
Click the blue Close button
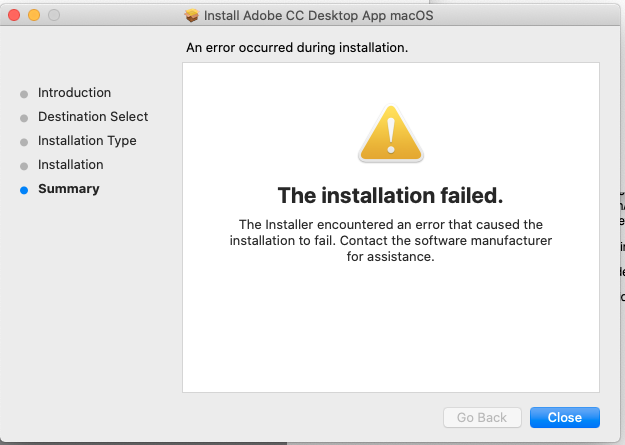click(x=564, y=417)
